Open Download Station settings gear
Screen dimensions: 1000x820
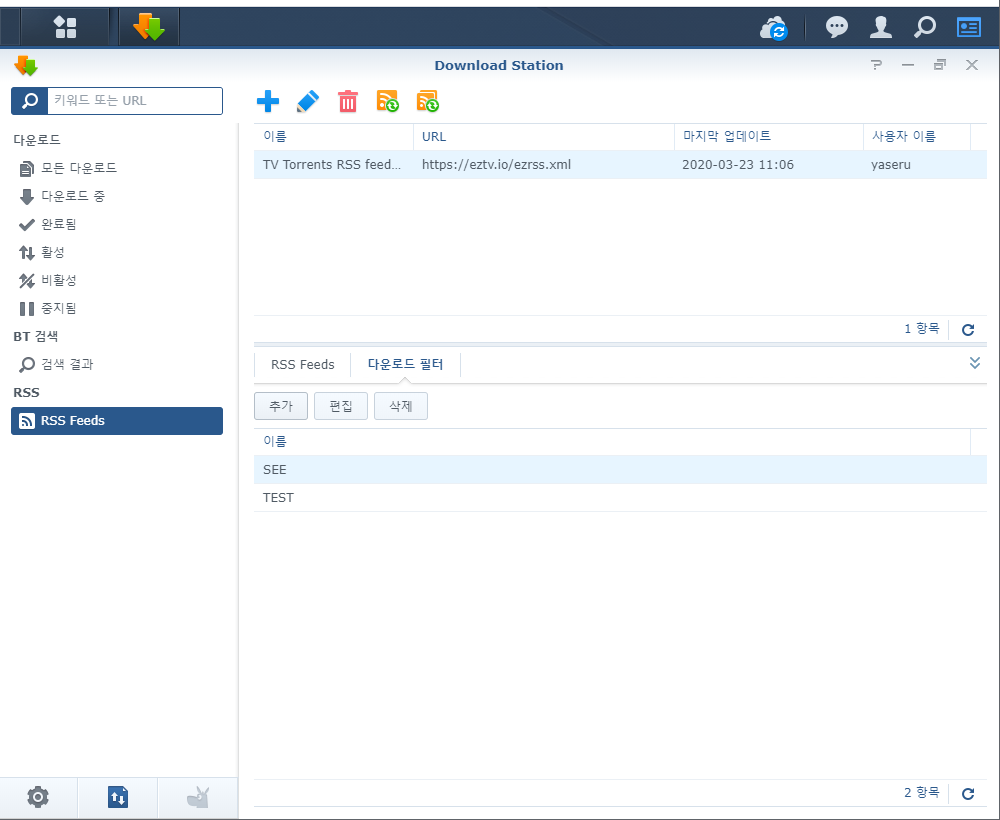click(38, 797)
